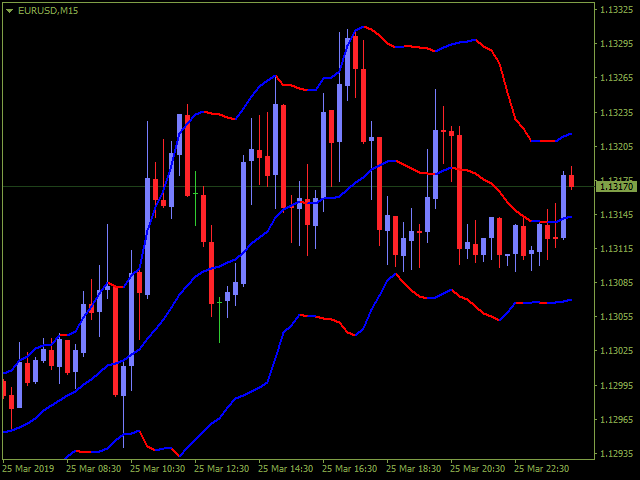Image resolution: width=640 pixels, height=480 pixels.
Task: Click the 1.13265 price axis label
Action: pos(616,78)
